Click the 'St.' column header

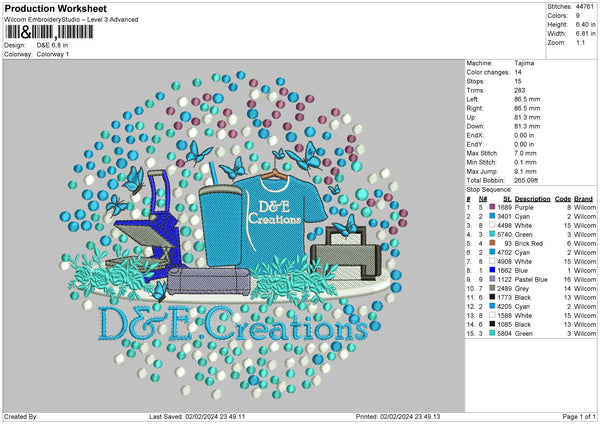pos(507,199)
